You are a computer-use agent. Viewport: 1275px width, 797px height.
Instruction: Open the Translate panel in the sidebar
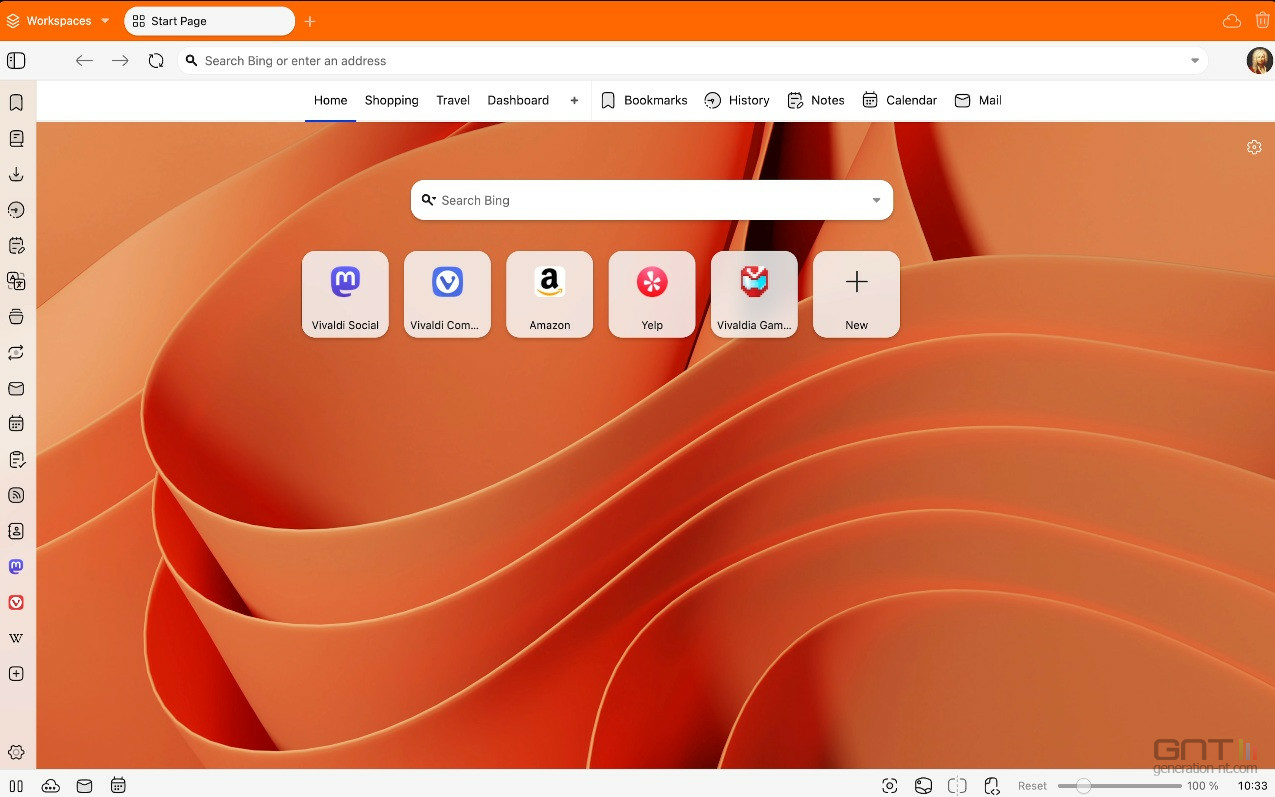point(16,281)
